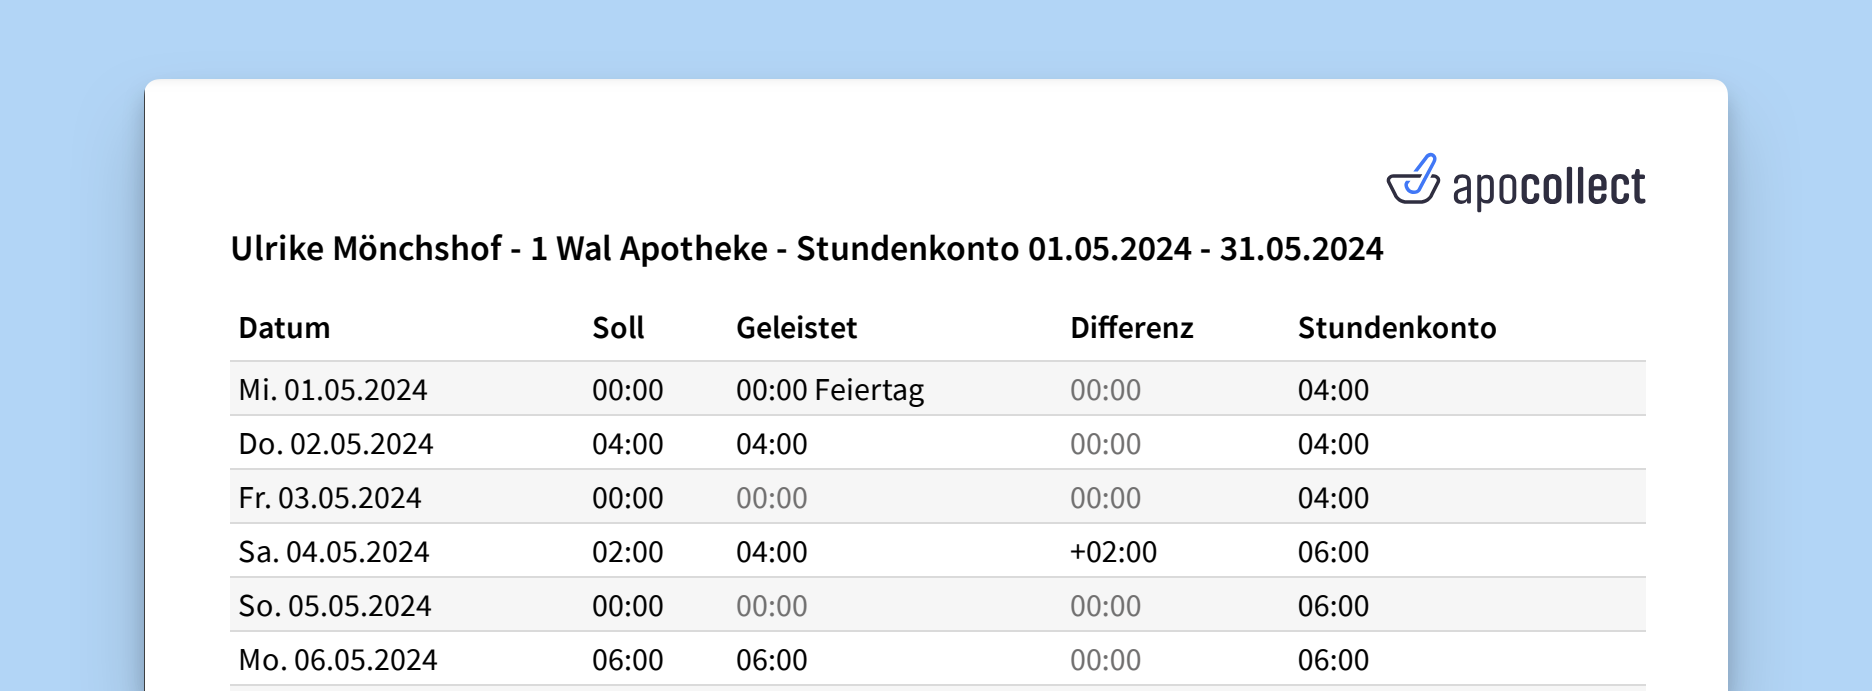
Task: Select the Do. 02.05.2024 row date
Action: pyautogui.click(x=335, y=444)
